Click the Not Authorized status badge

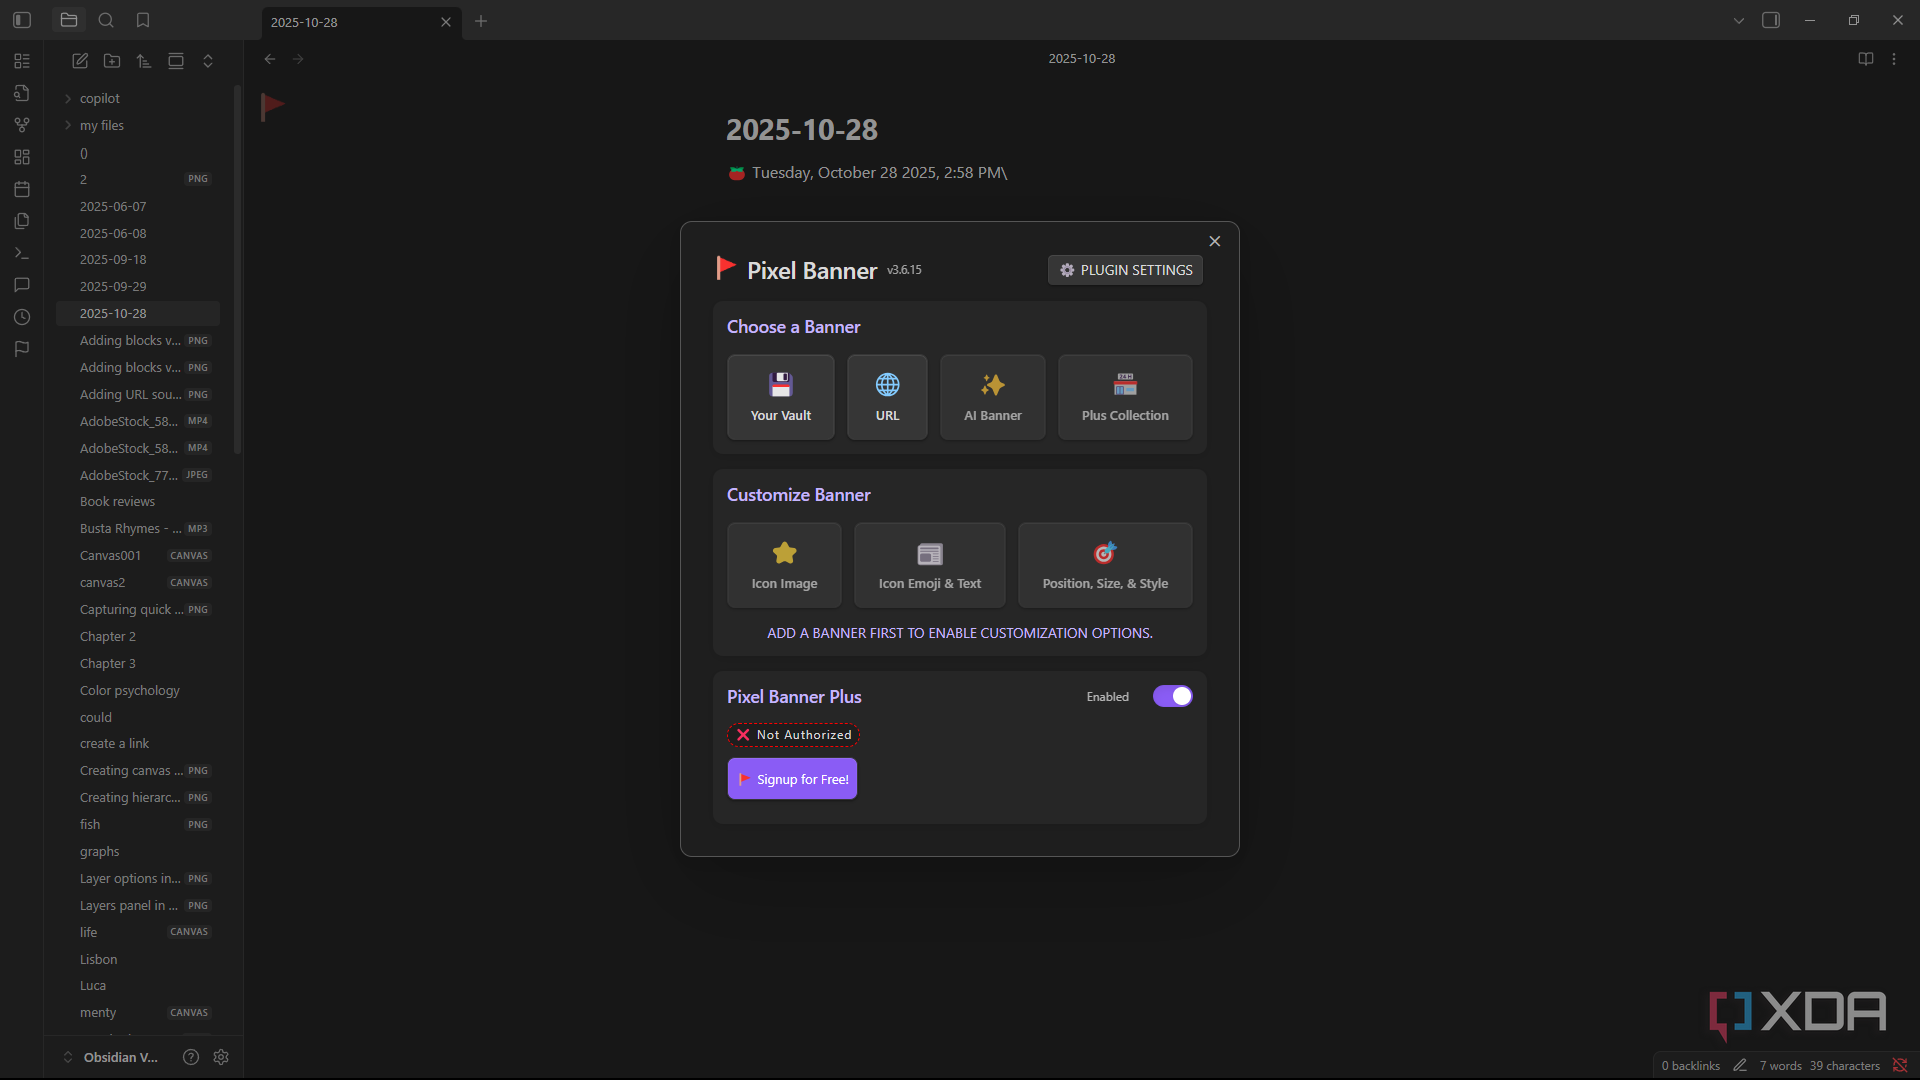(x=793, y=735)
